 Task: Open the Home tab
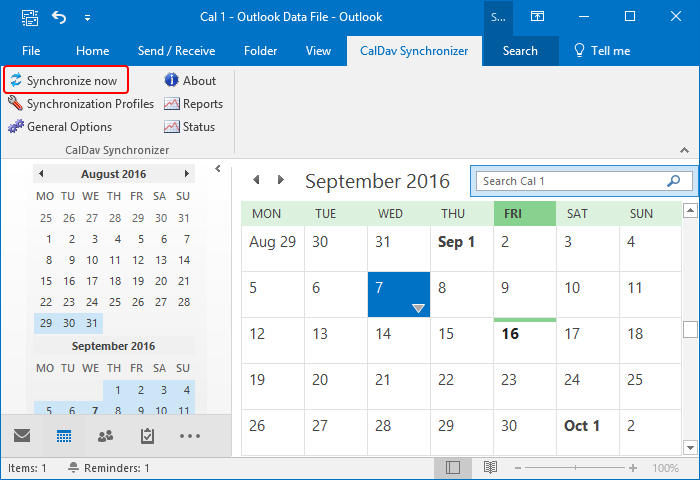[x=92, y=51]
